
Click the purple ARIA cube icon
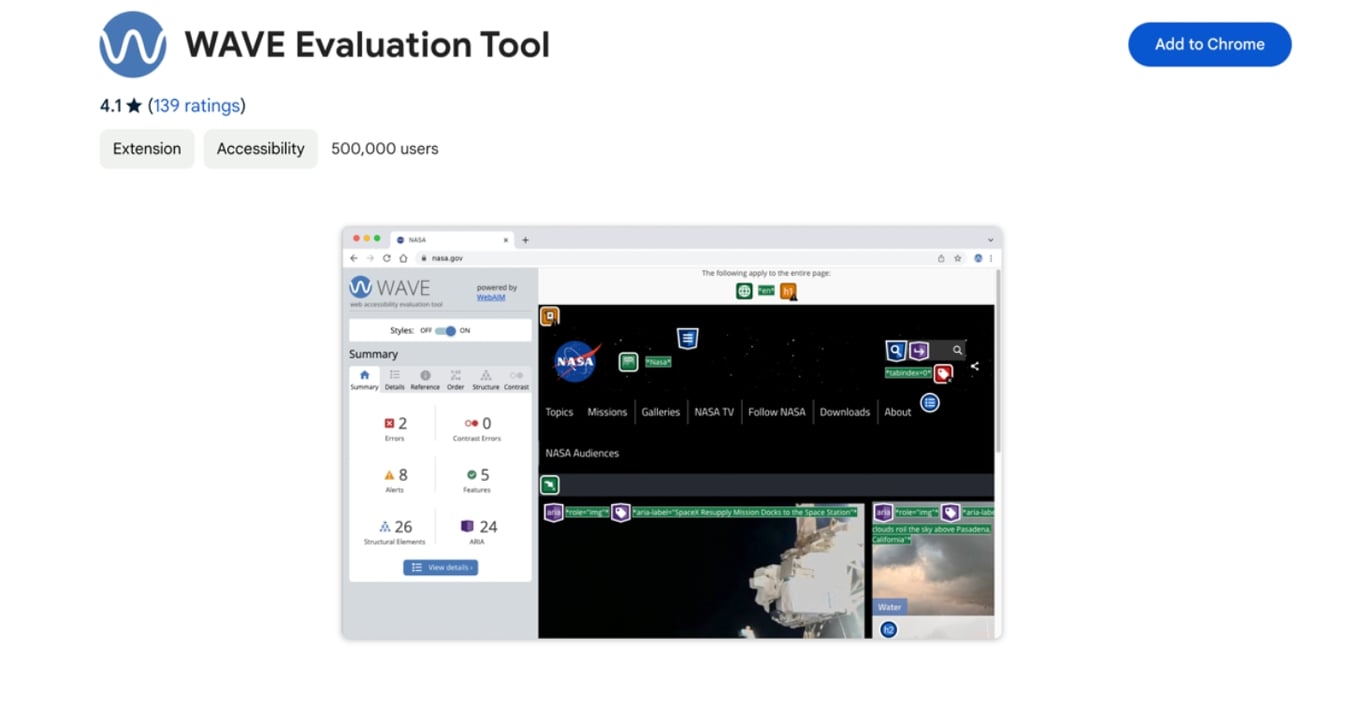click(466, 525)
